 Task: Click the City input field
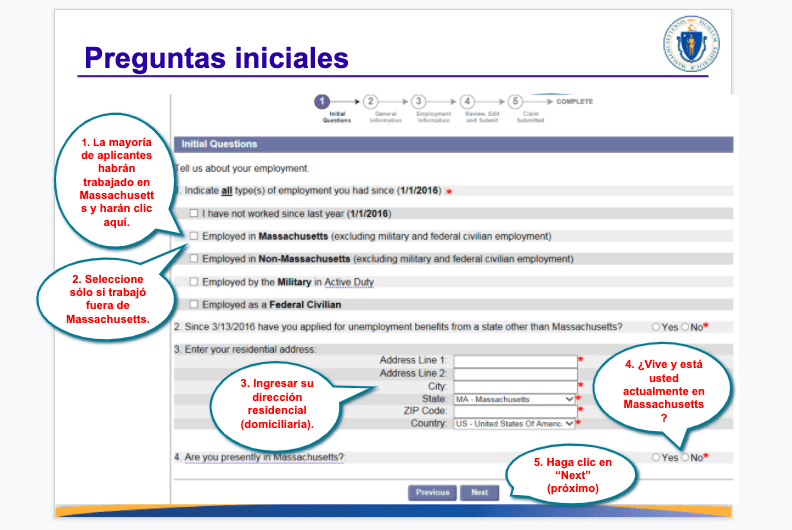[515, 387]
